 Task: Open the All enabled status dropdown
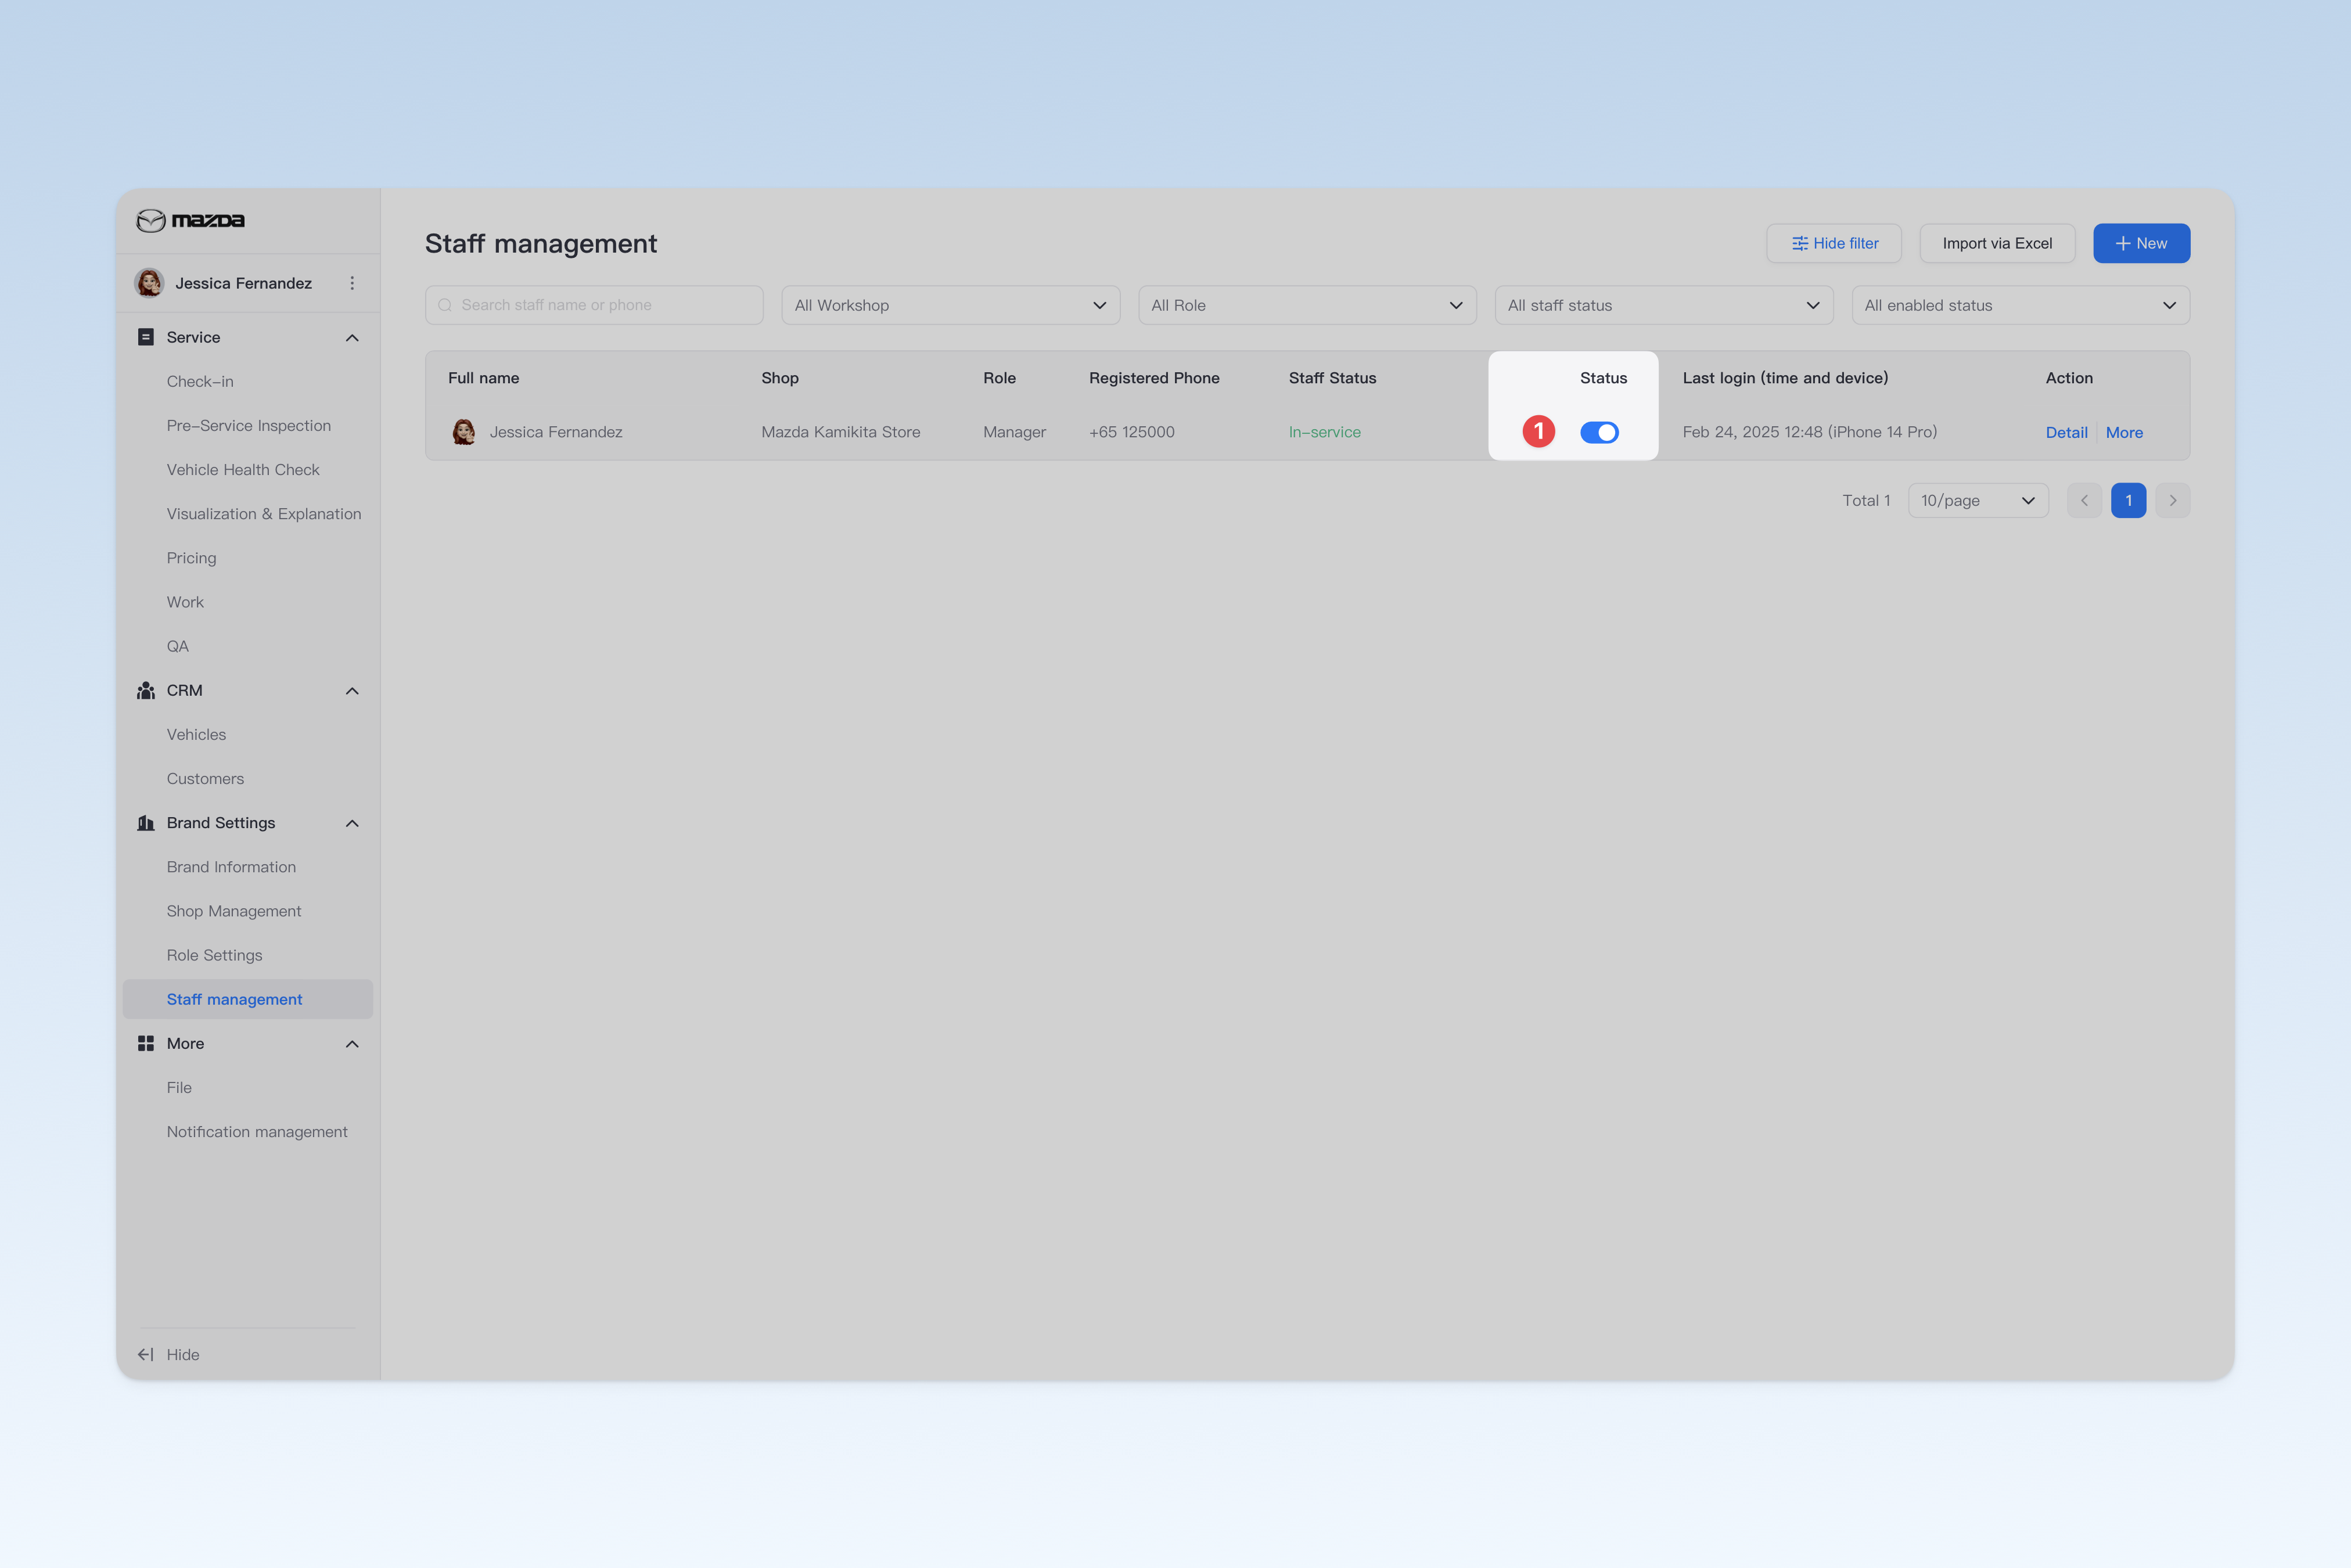[x=2021, y=305]
